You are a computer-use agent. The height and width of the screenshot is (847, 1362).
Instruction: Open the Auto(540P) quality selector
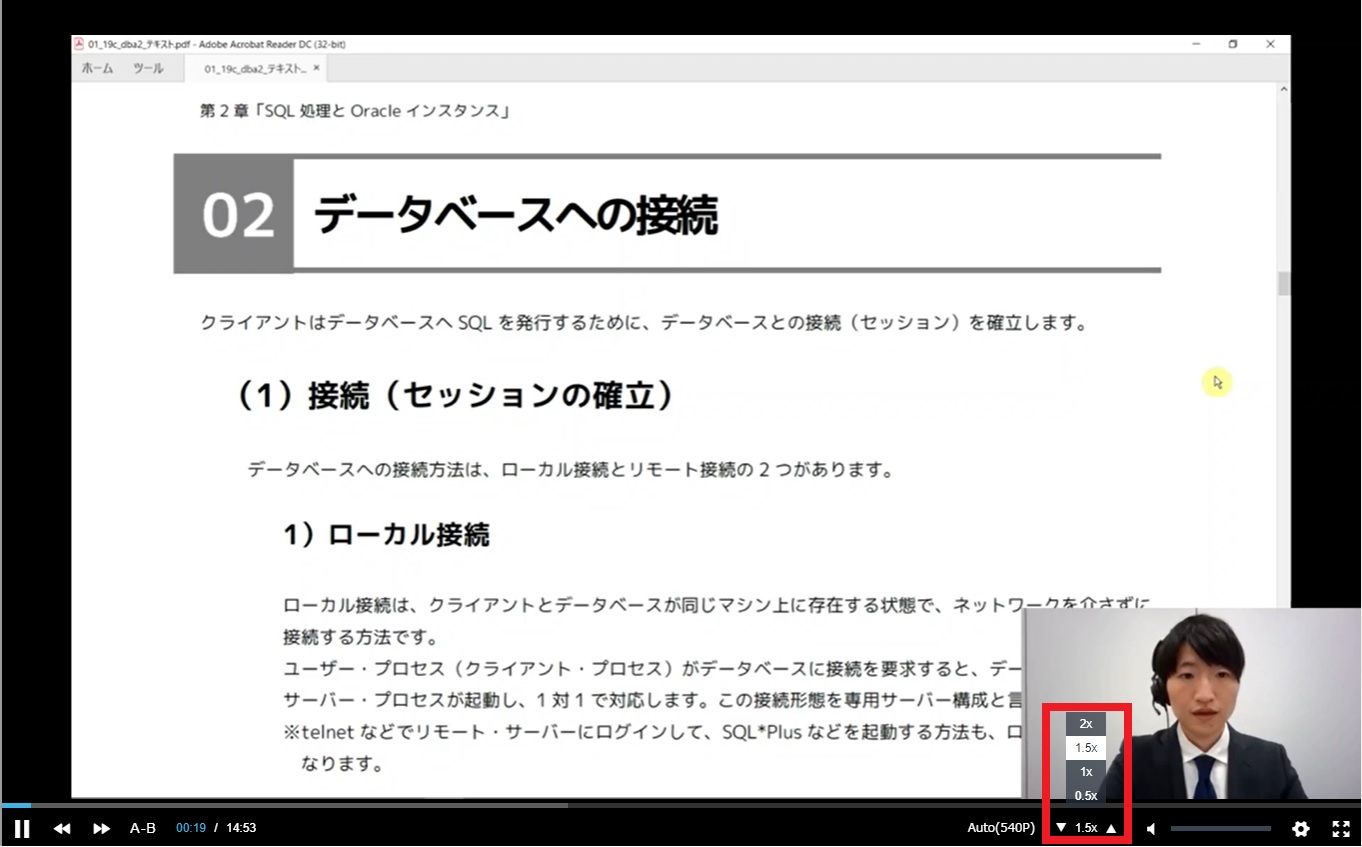click(1000, 828)
